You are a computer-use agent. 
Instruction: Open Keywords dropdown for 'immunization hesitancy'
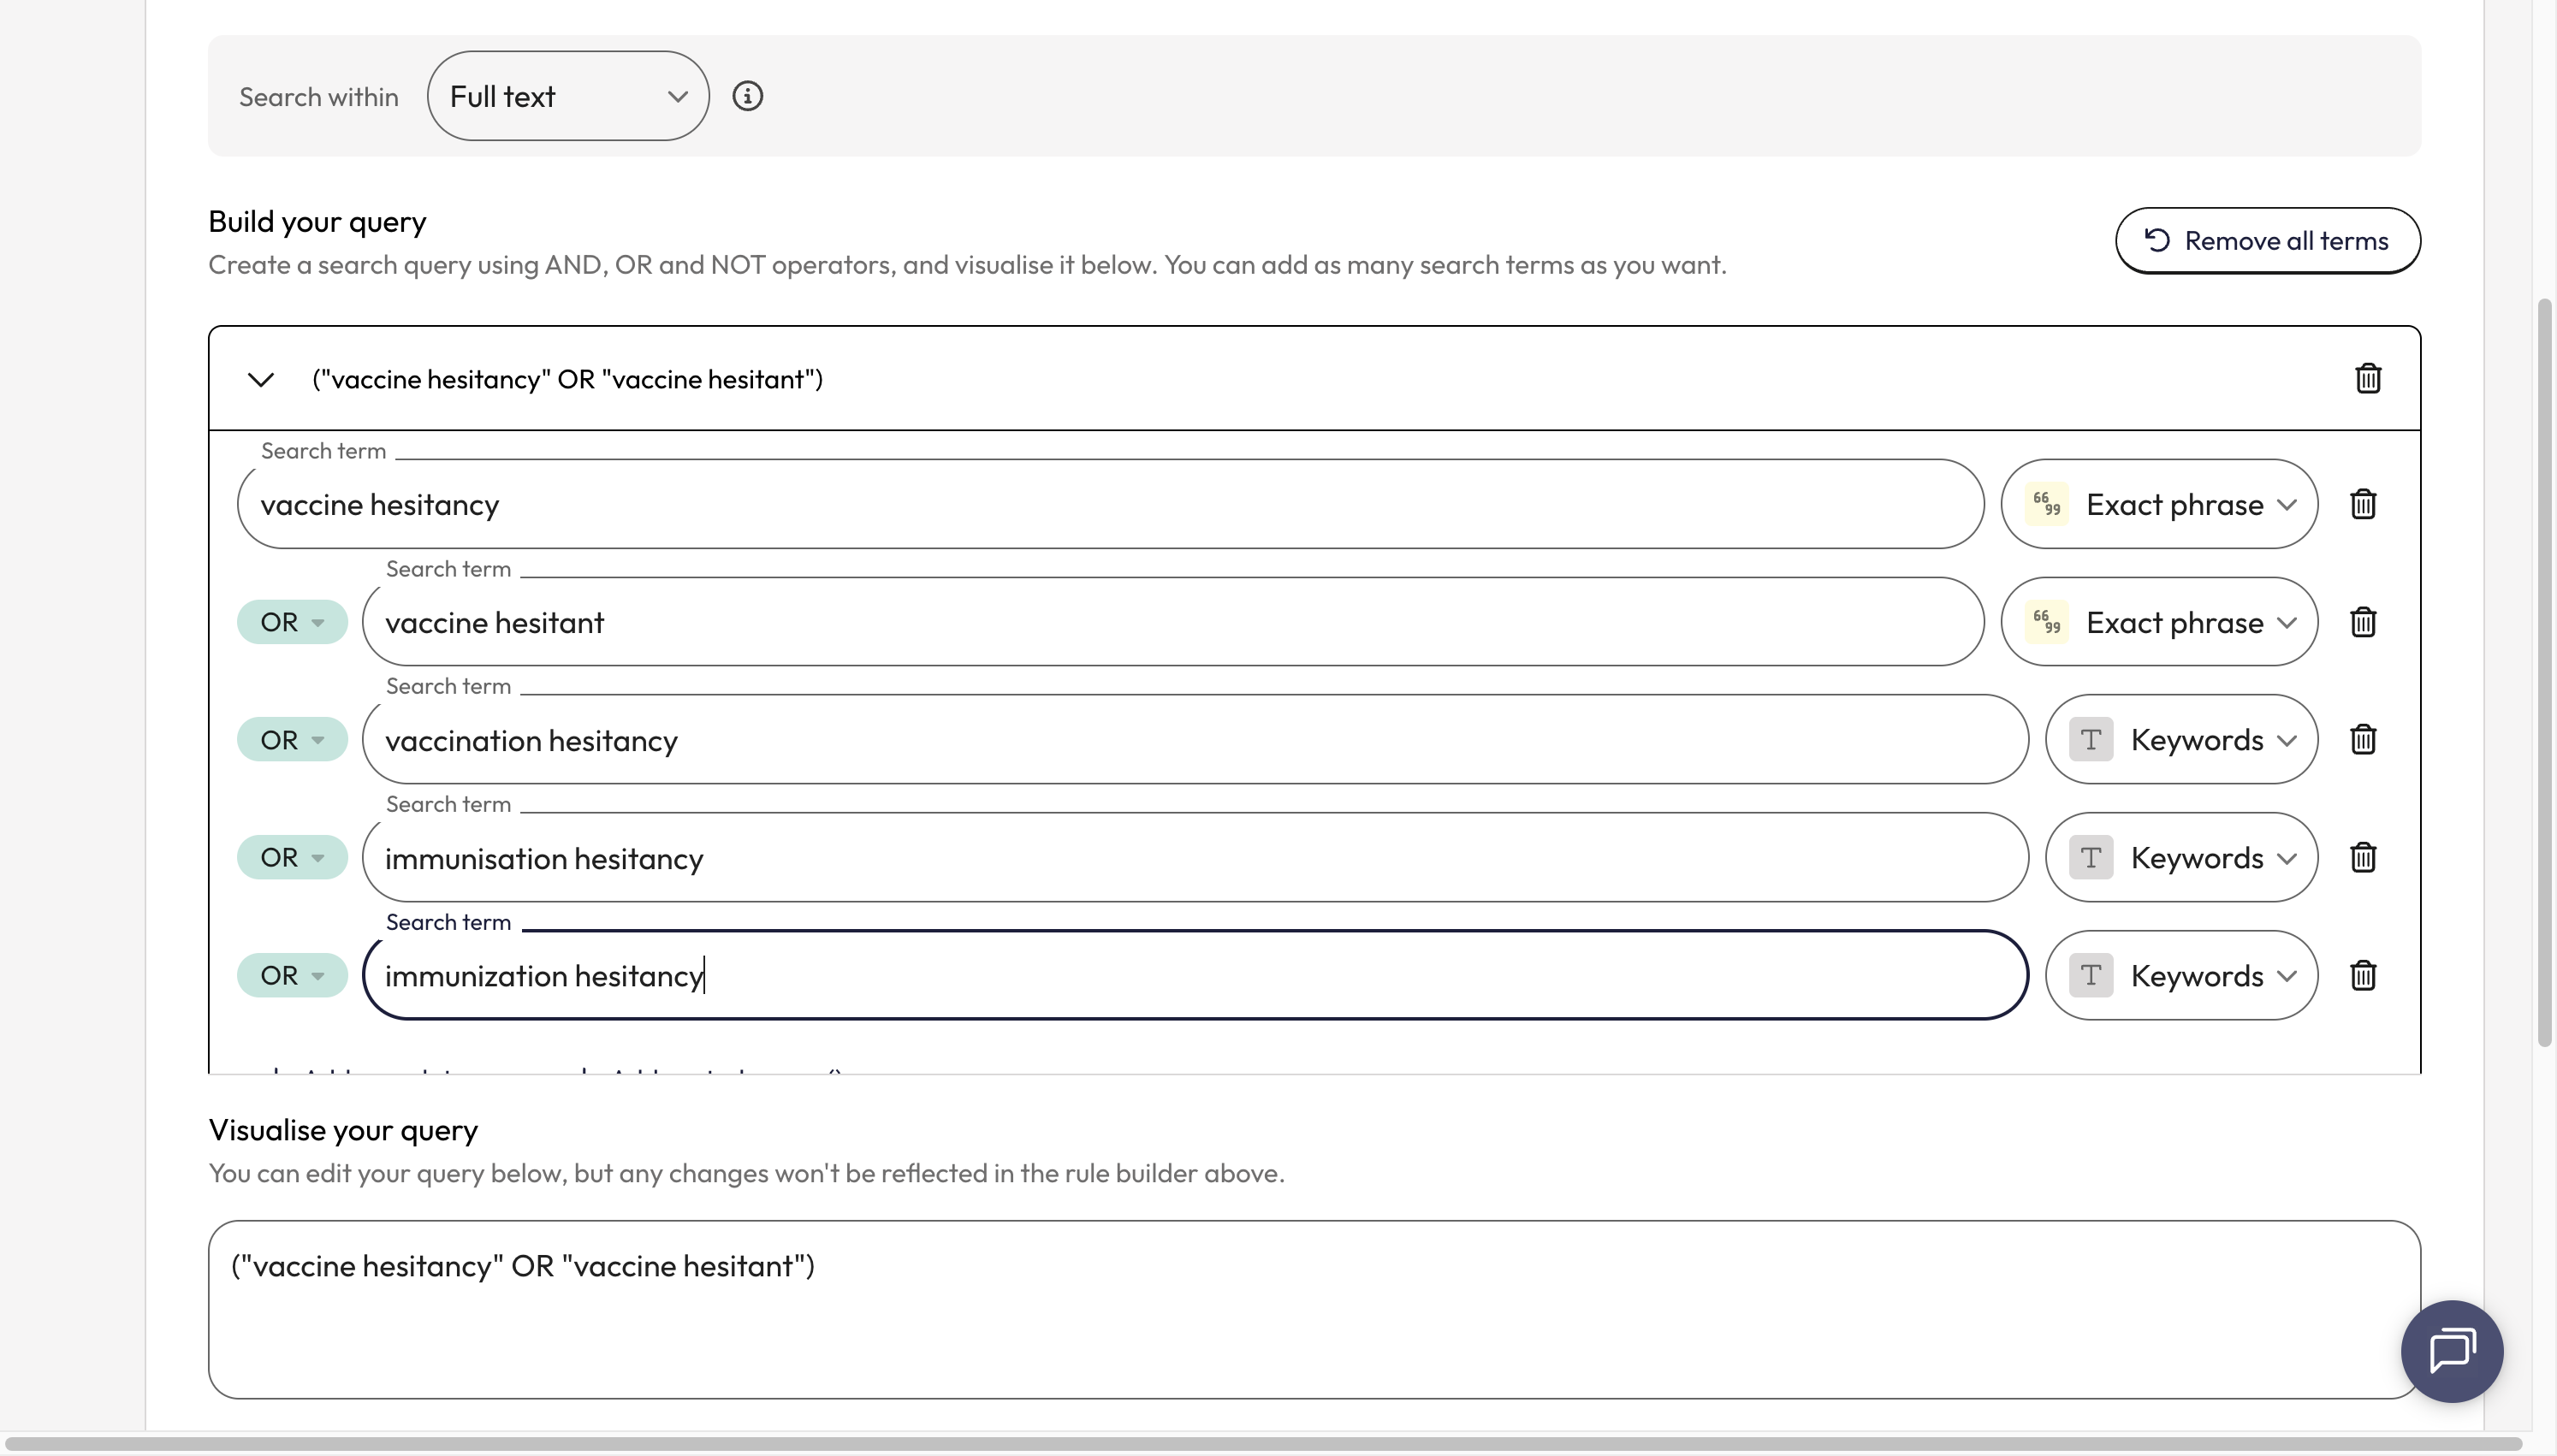click(2181, 975)
